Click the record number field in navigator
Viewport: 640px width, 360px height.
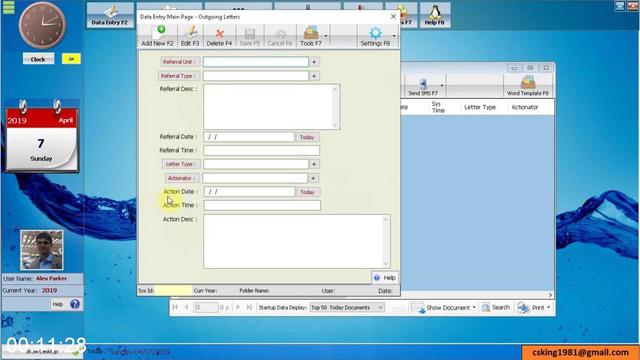(x=206, y=307)
